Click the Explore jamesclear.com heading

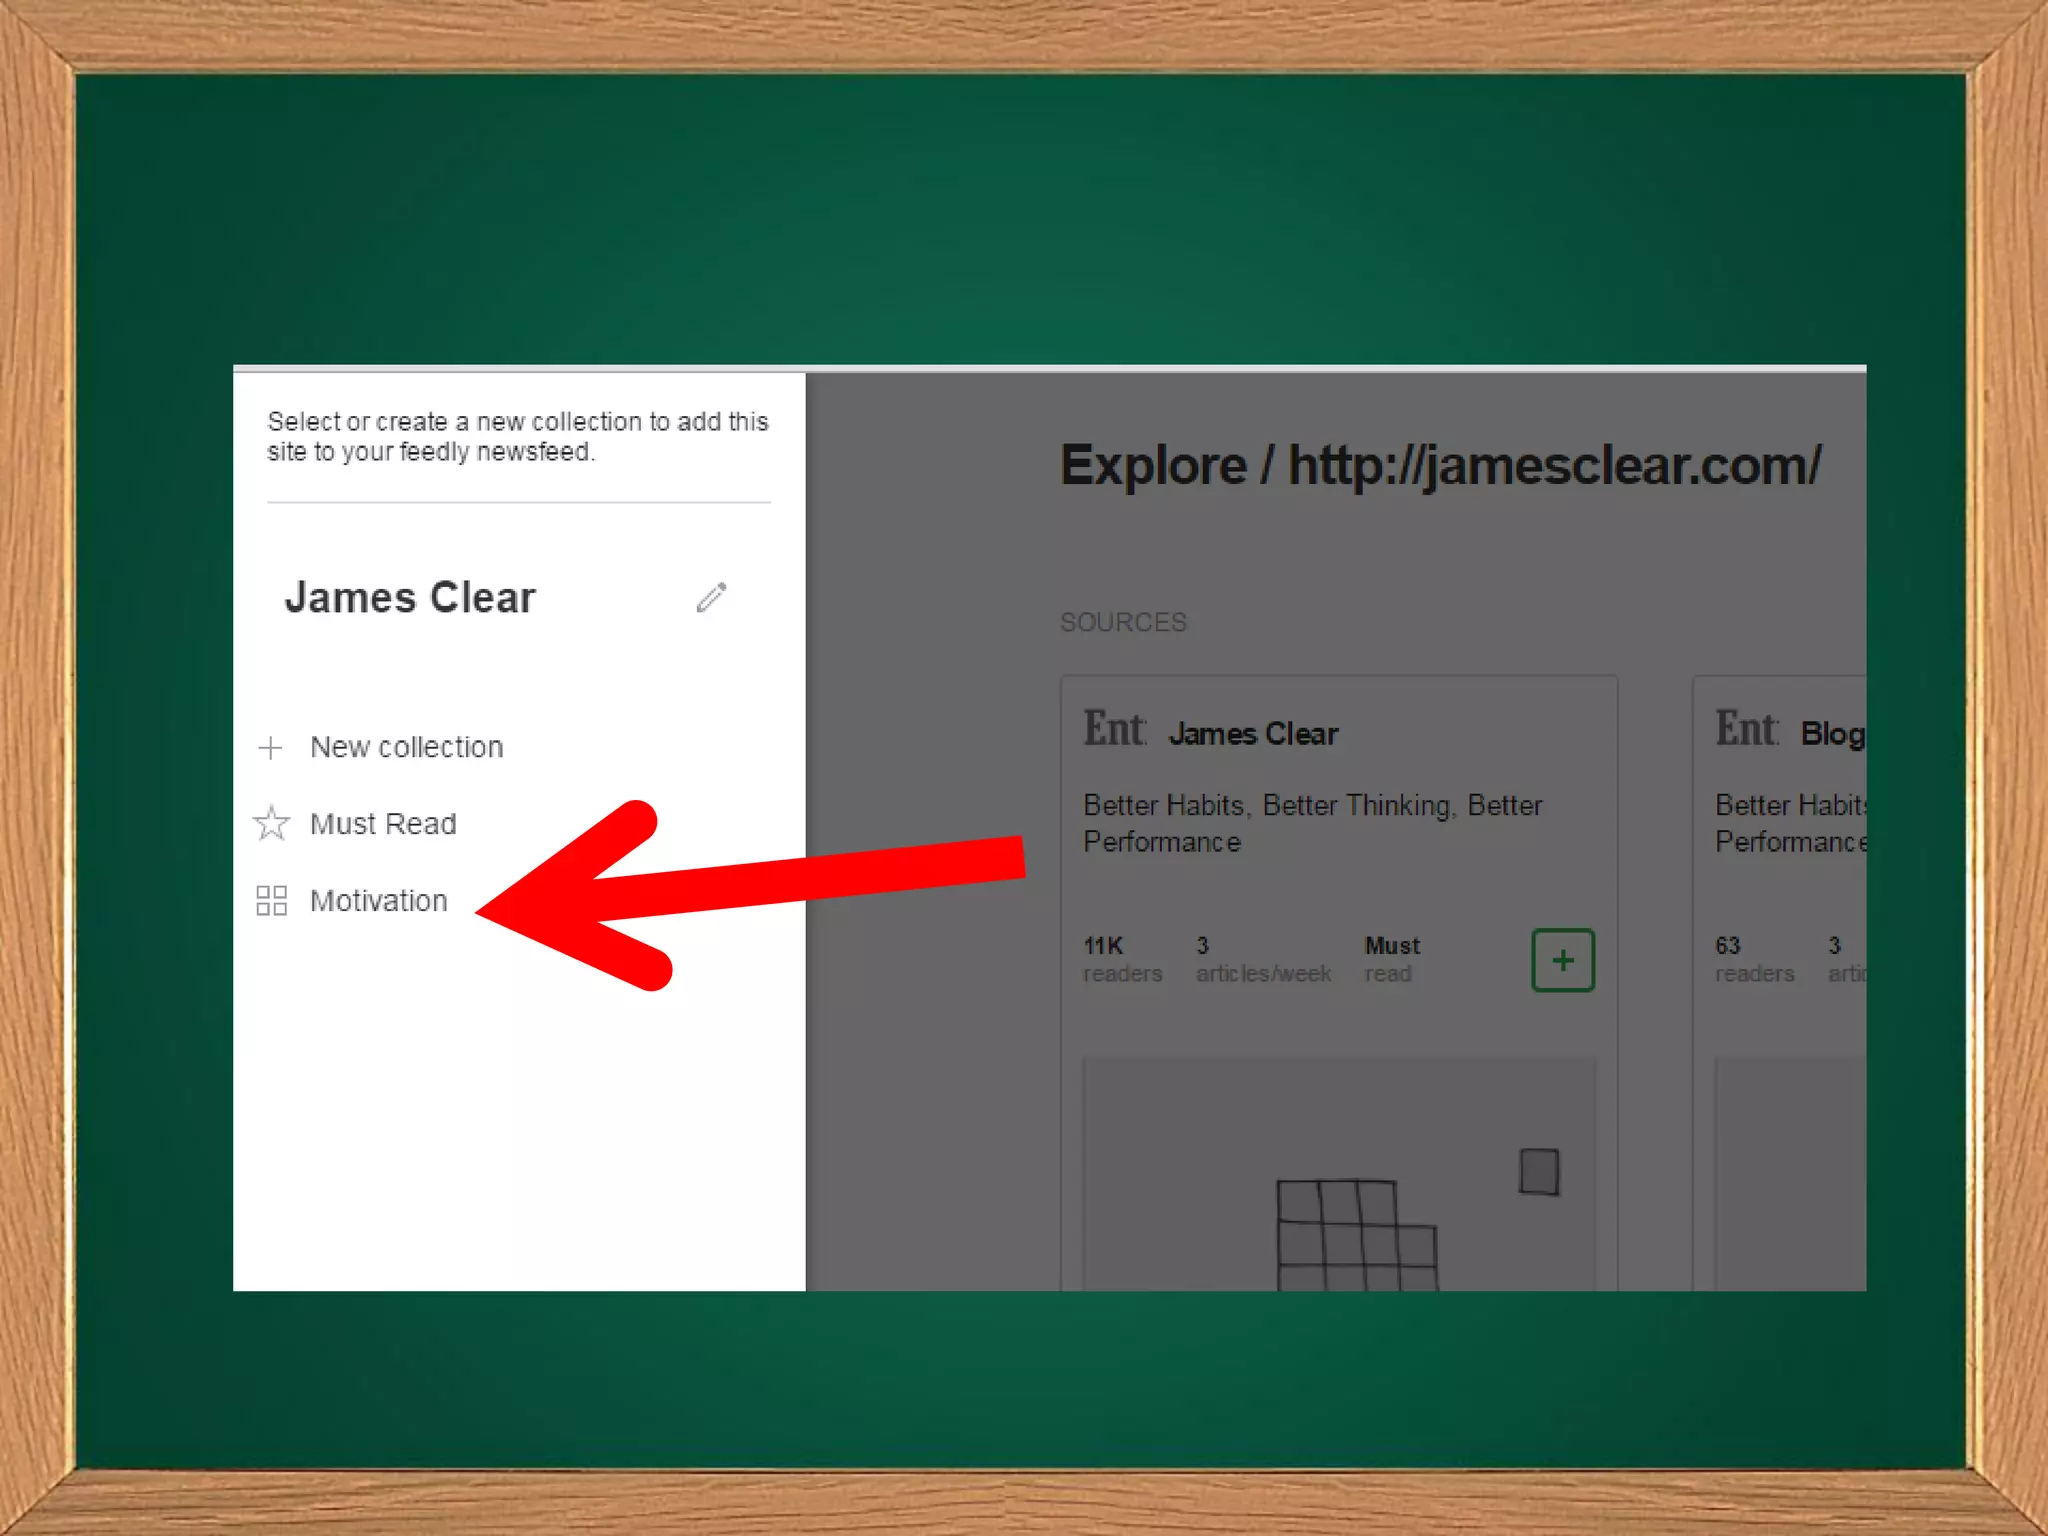point(1440,466)
